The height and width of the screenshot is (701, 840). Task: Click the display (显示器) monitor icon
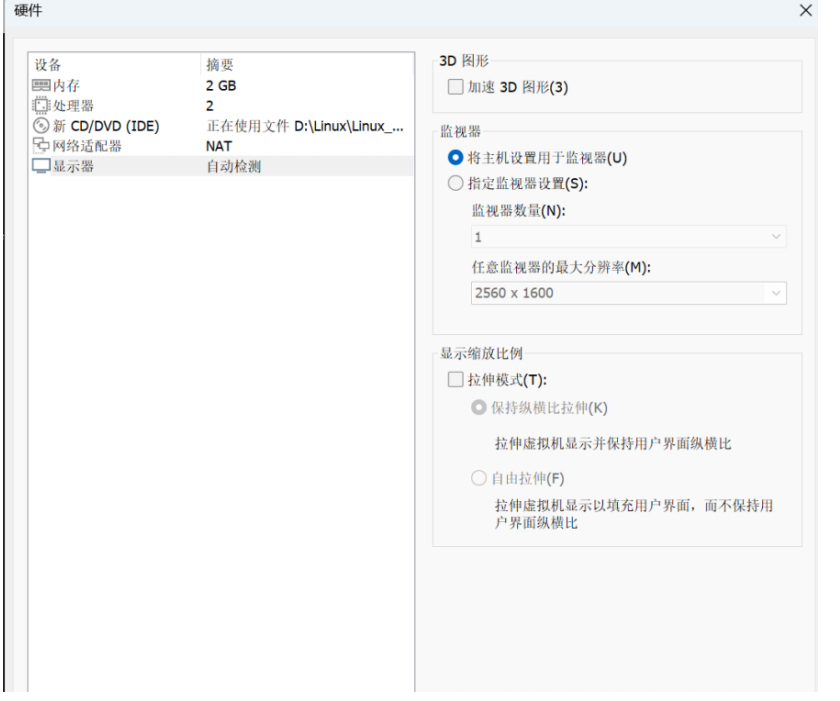pos(41,166)
